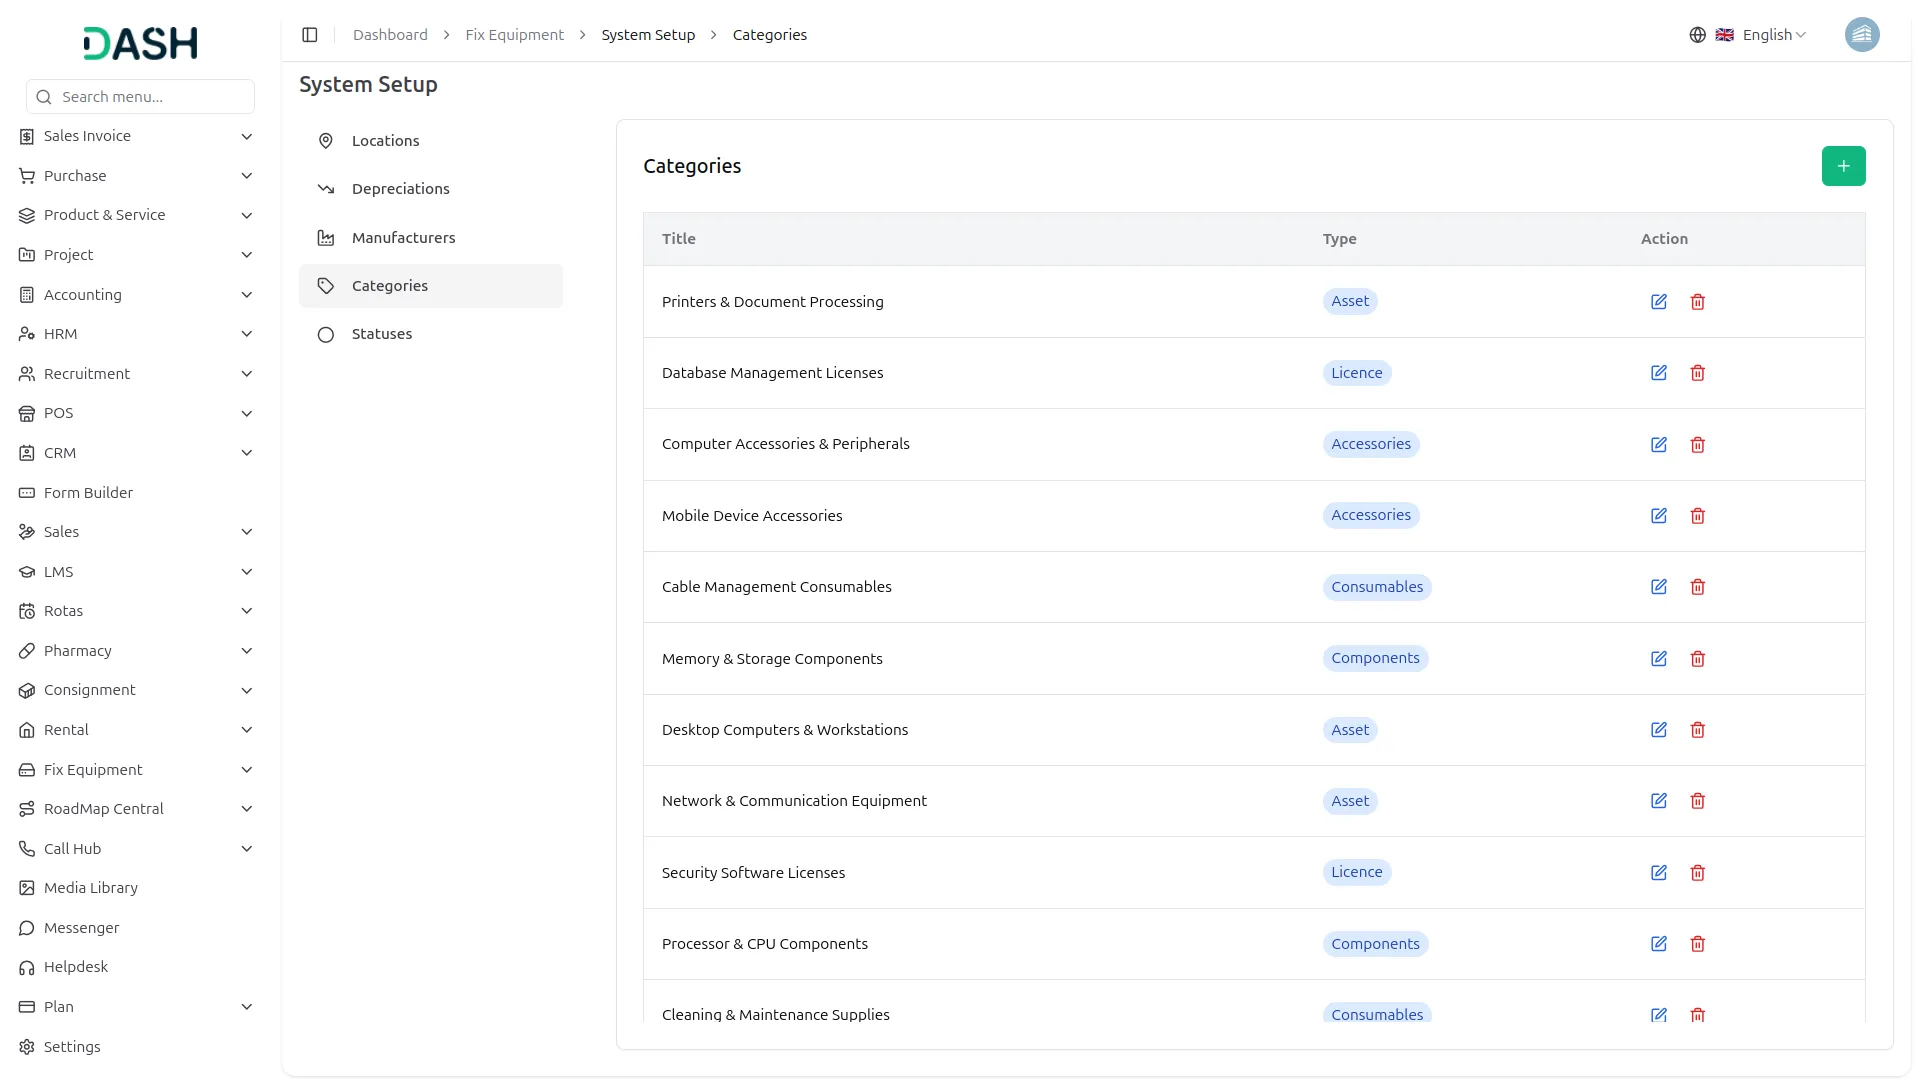
Task: Delete Database Management Licenses category
Action: click(1697, 373)
